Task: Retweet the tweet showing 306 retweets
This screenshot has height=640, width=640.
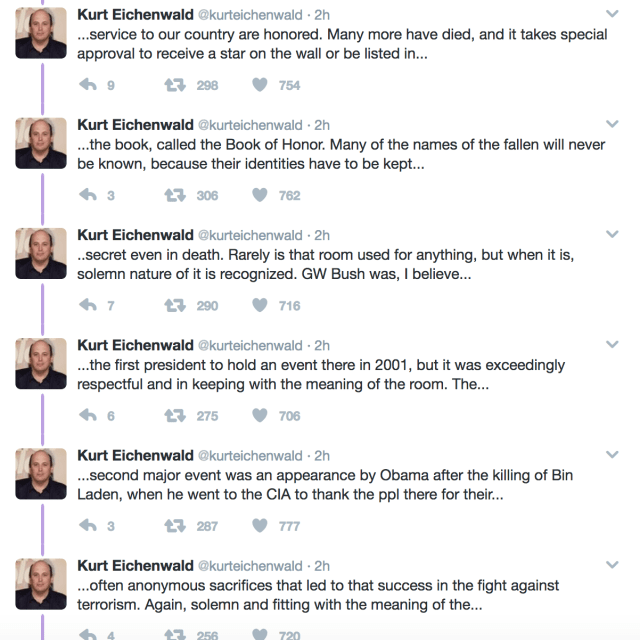Action: (x=174, y=195)
